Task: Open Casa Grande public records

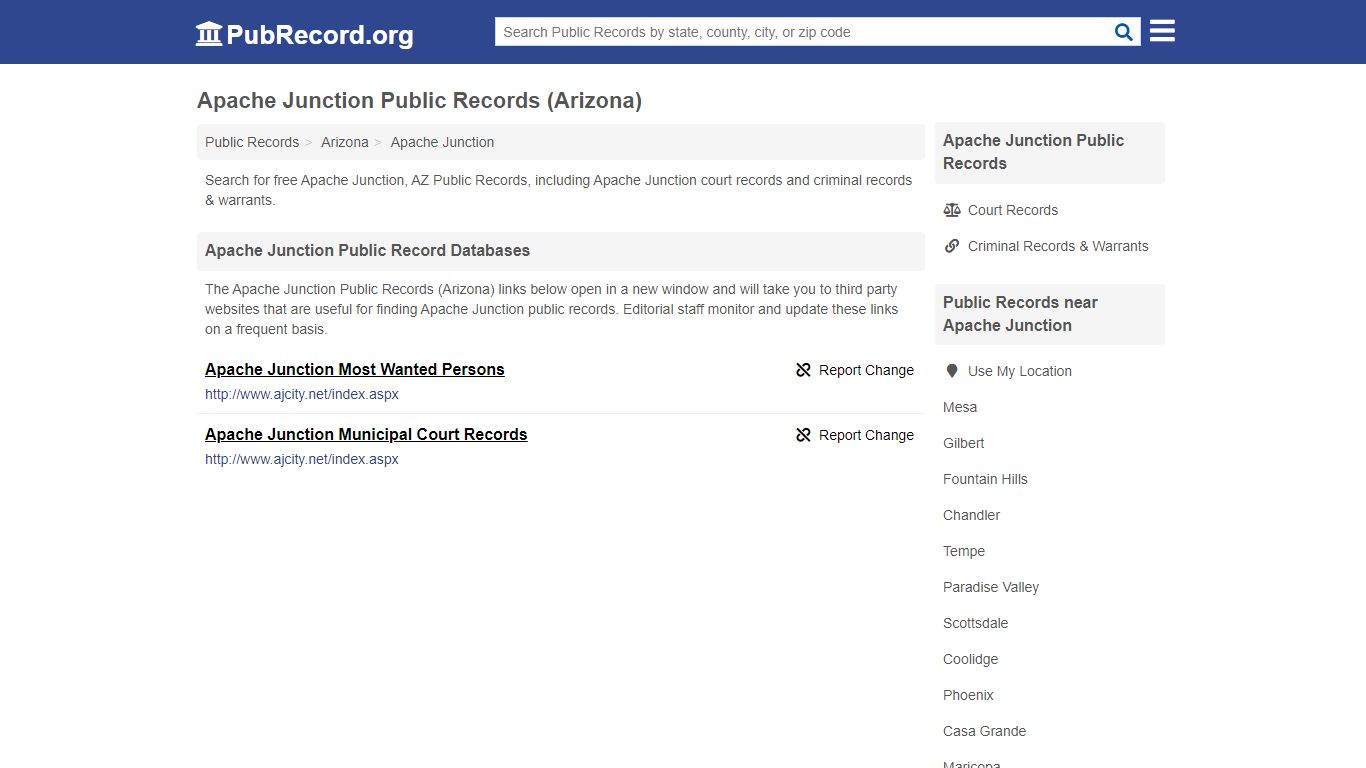Action: pos(985,731)
